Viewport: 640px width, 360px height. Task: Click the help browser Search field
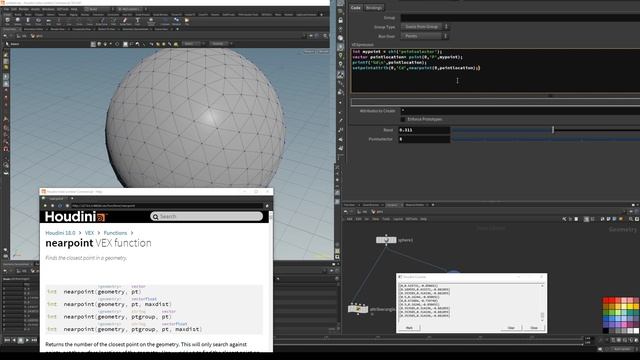(207, 216)
